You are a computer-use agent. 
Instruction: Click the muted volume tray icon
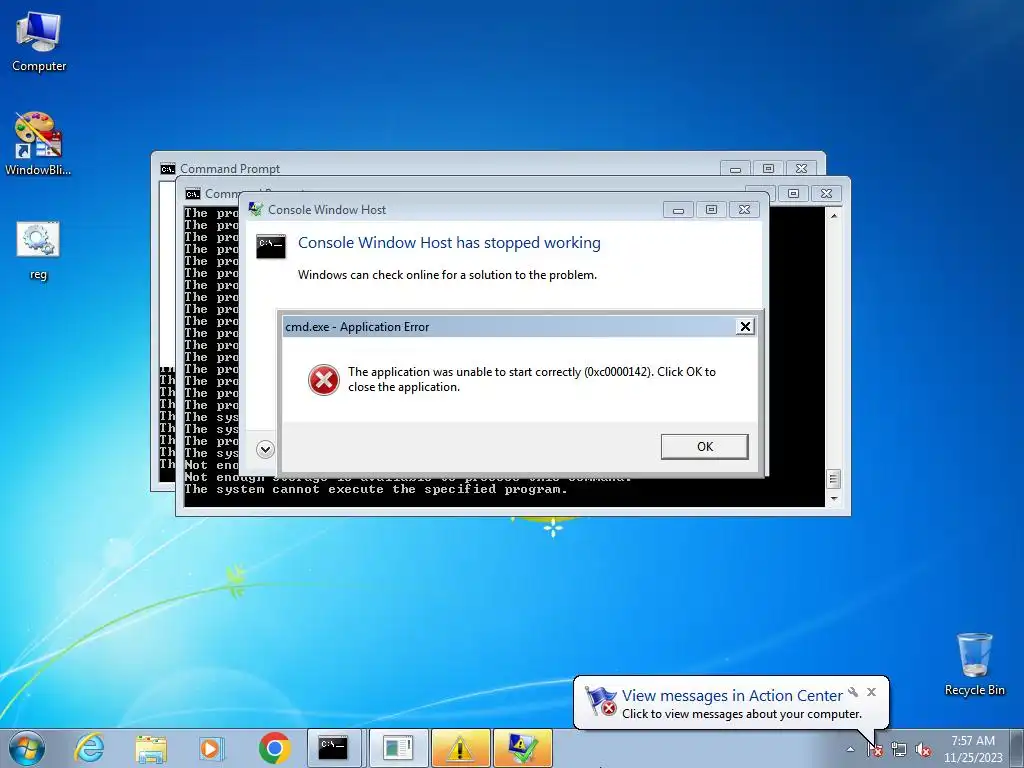(x=923, y=749)
